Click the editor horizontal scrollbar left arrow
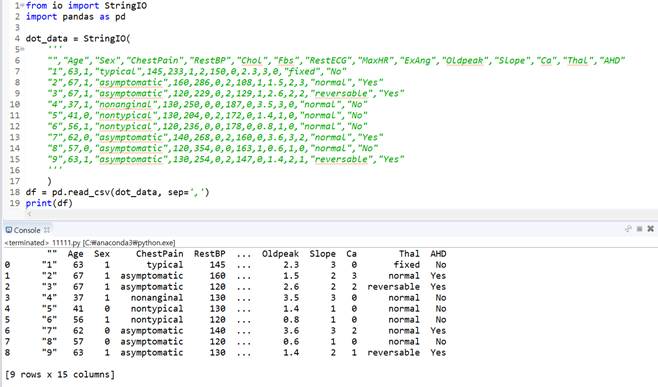This screenshot has width=658, height=387. (x=29, y=214)
